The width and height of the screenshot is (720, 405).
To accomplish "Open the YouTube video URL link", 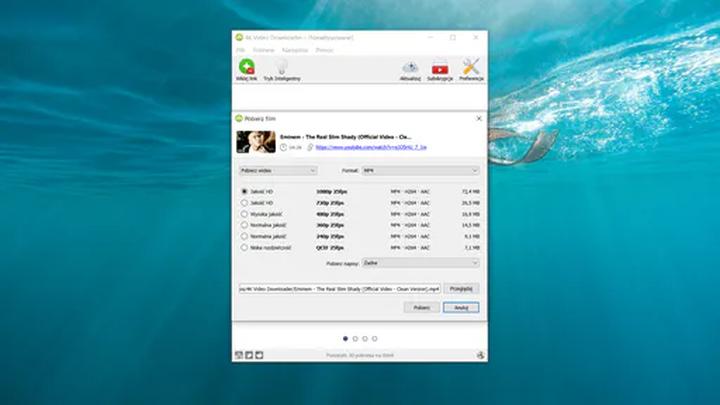I will click(371, 147).
